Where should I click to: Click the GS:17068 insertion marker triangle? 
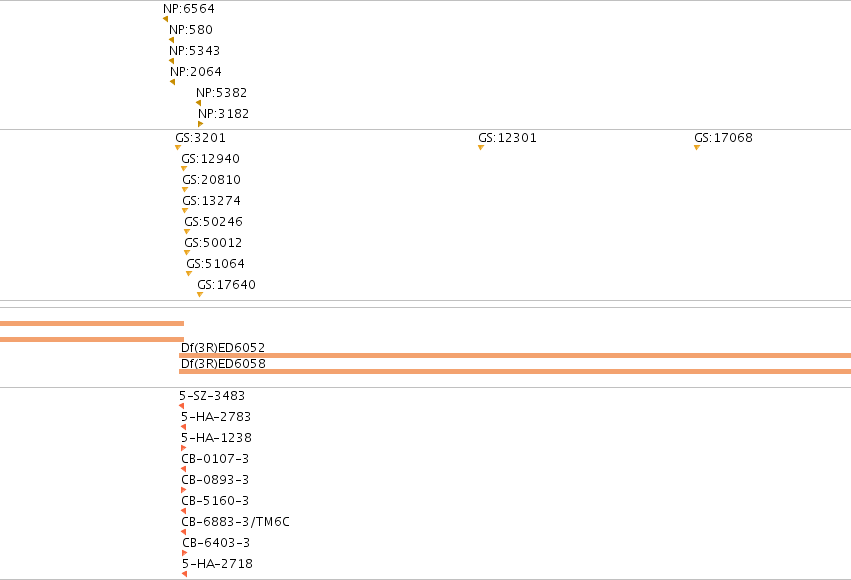click(x=697, y=148)
